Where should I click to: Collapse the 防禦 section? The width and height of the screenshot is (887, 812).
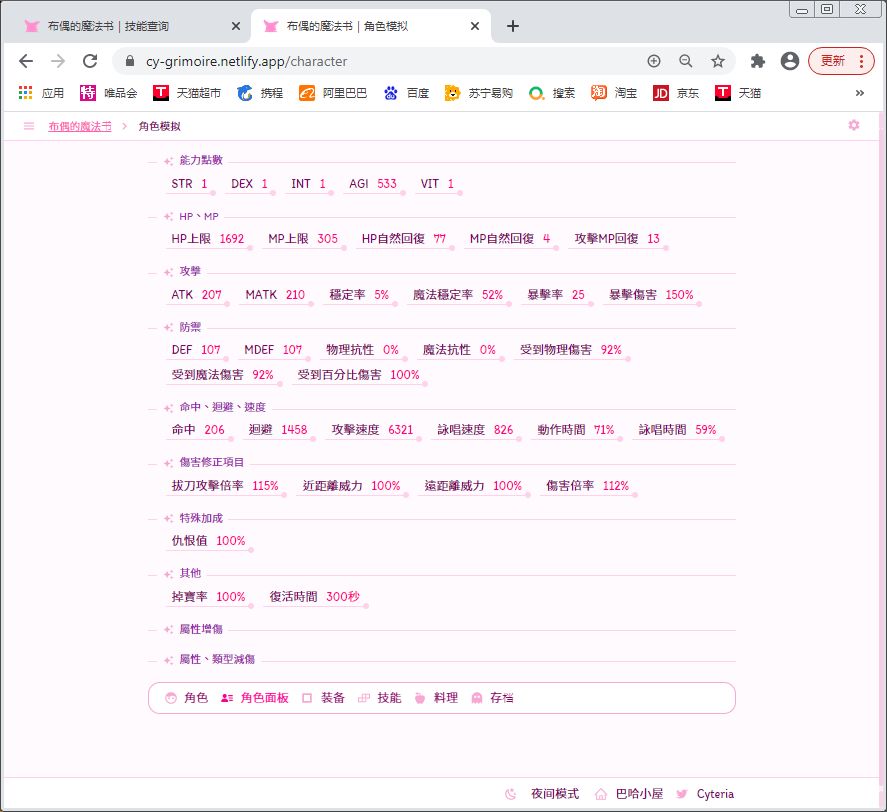click(x=190, y=327)
